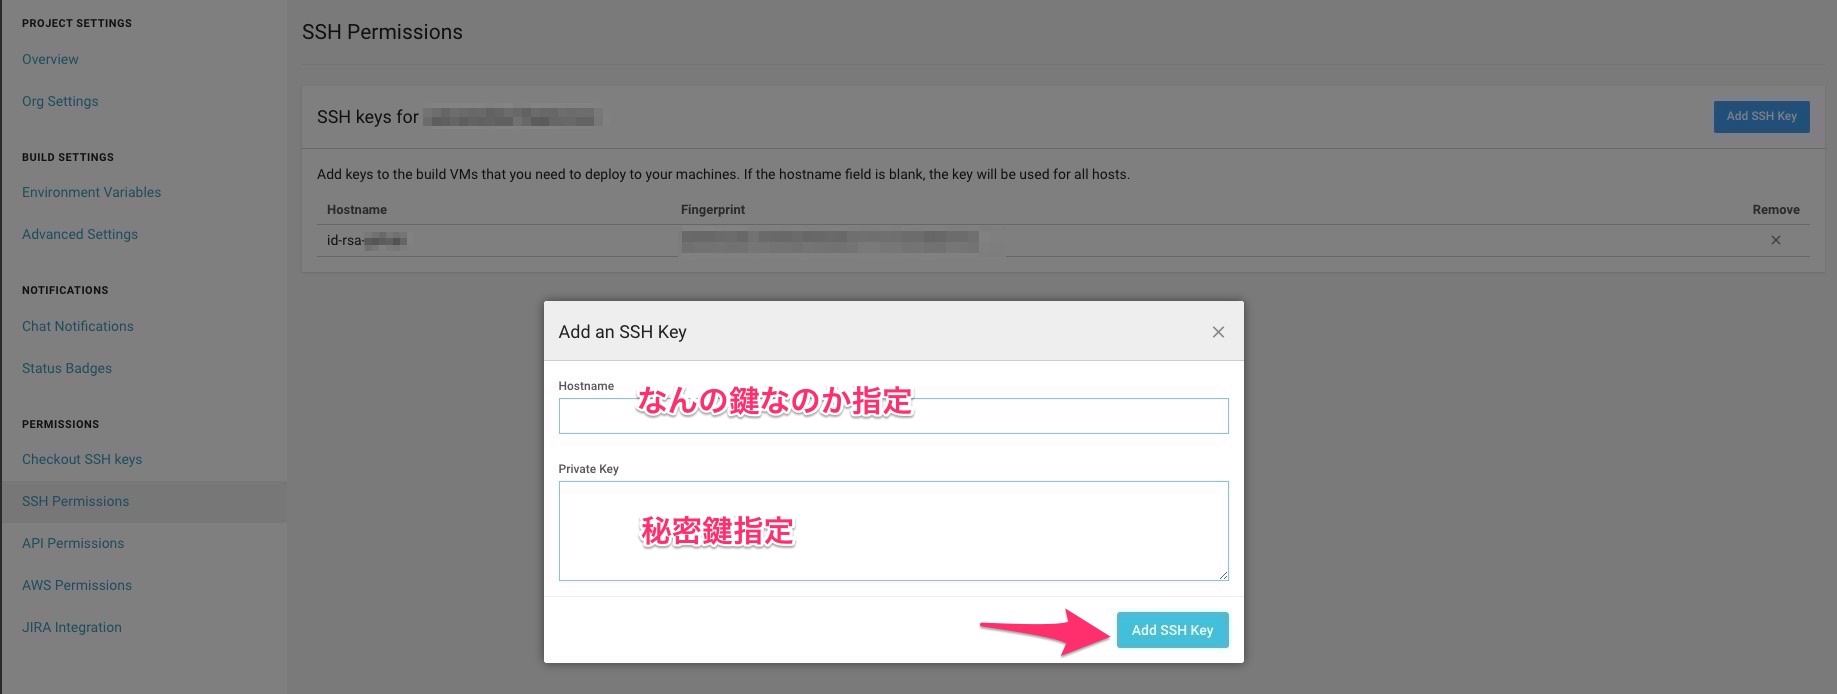Image resolution: width=1837 pixels, height=694 pixels.
Task: Click the Fingerprint column header
Action: 712,209
